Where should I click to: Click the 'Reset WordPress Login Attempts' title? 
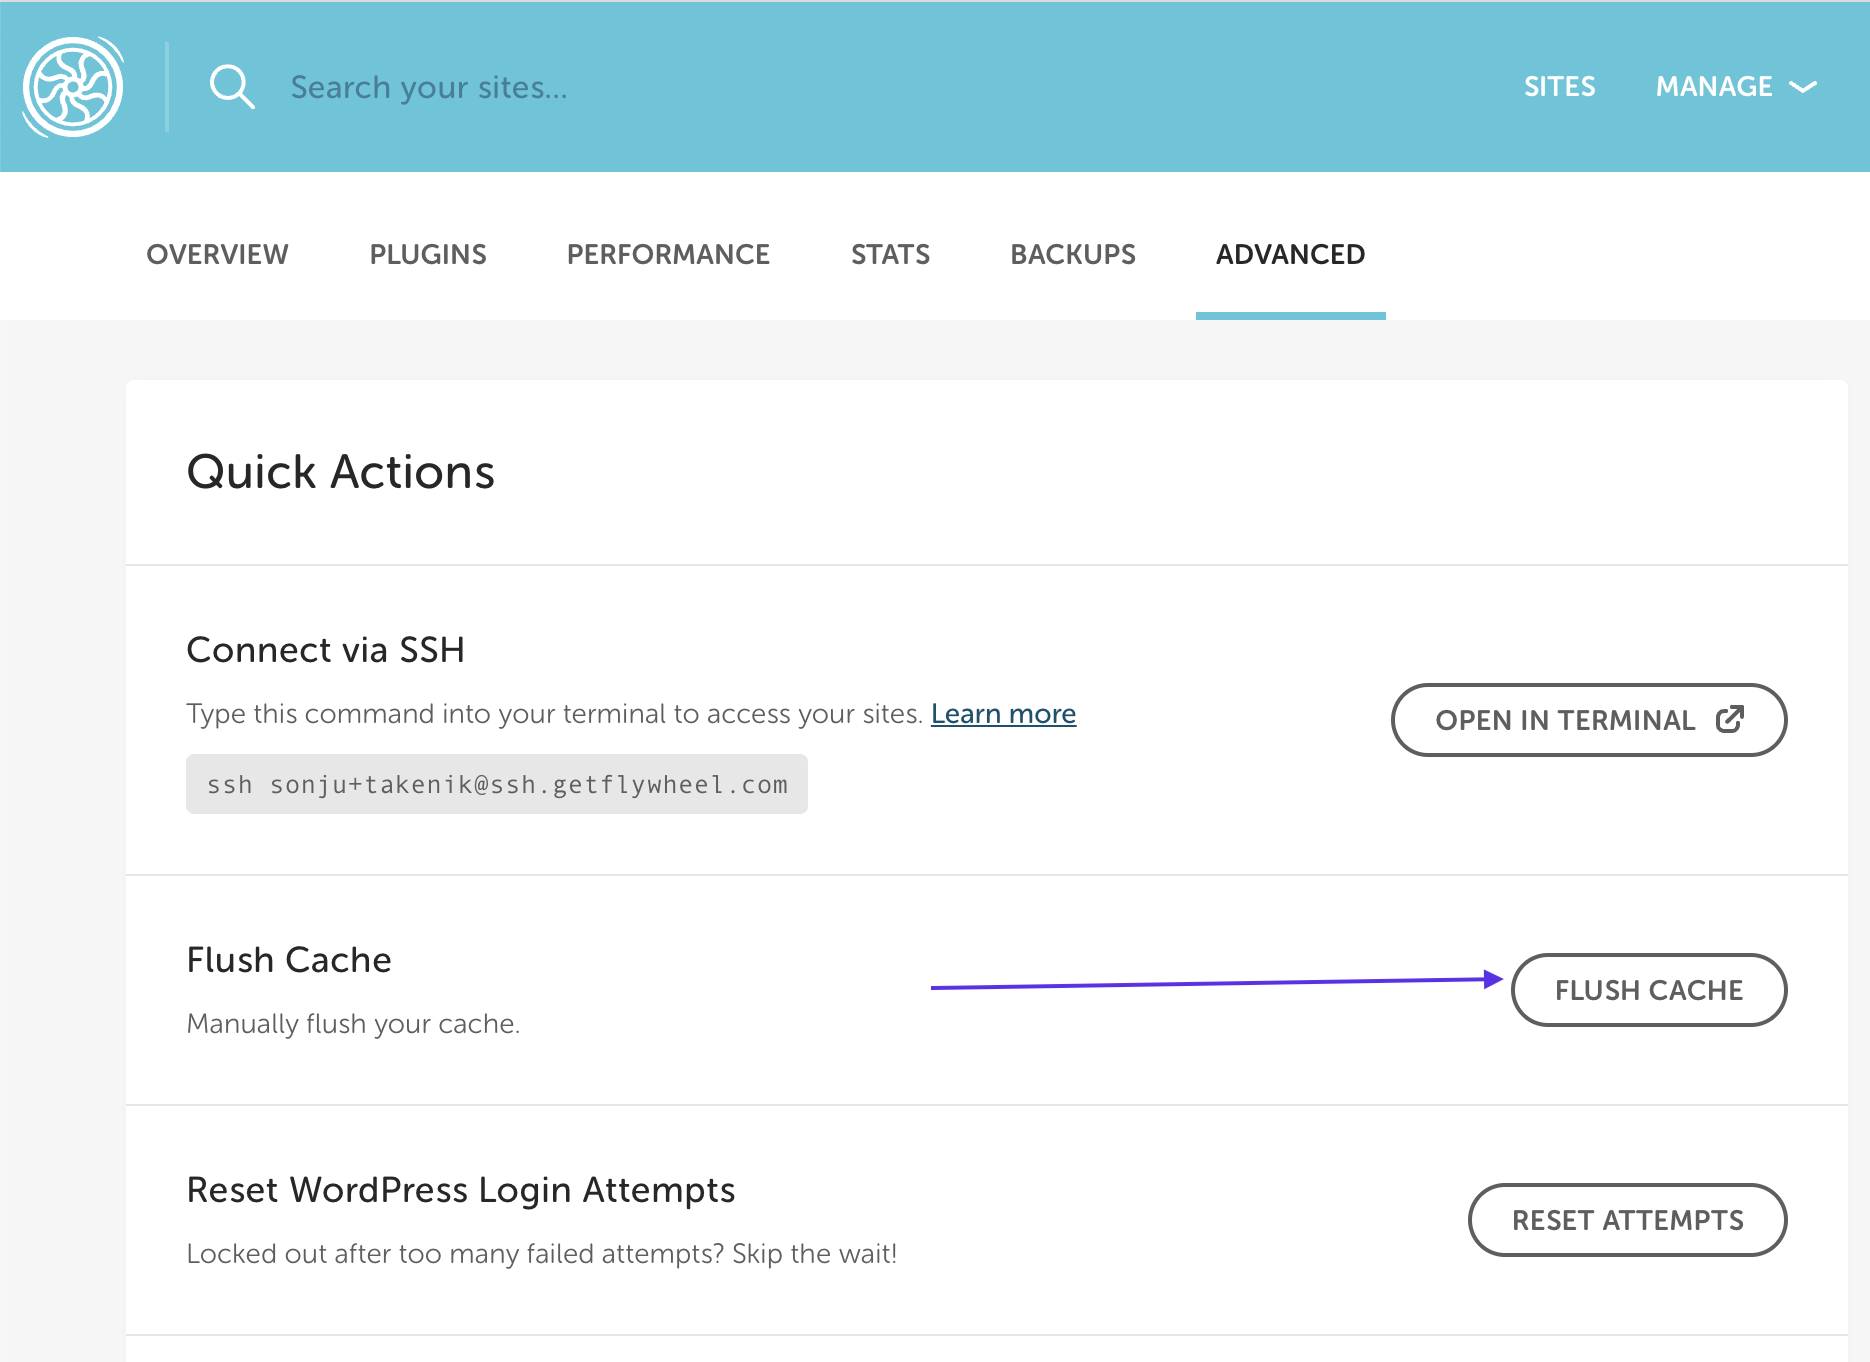(x=461, y=1190)
